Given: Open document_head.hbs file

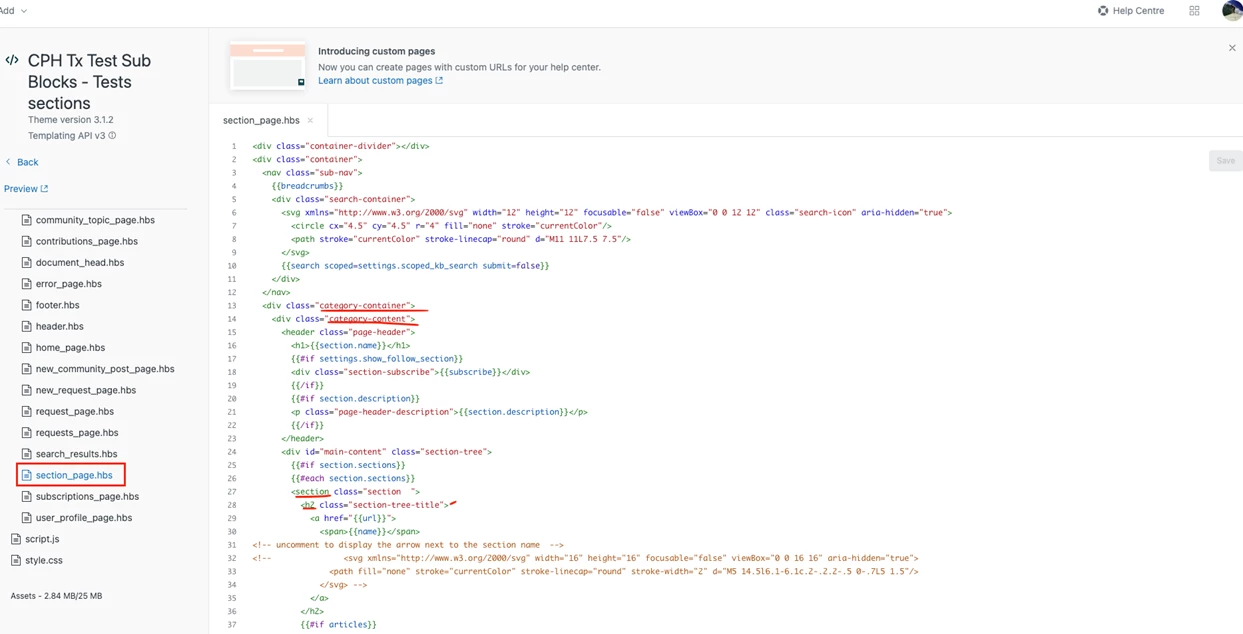Looking at the screenshot, I should click(x=80, y=263).
